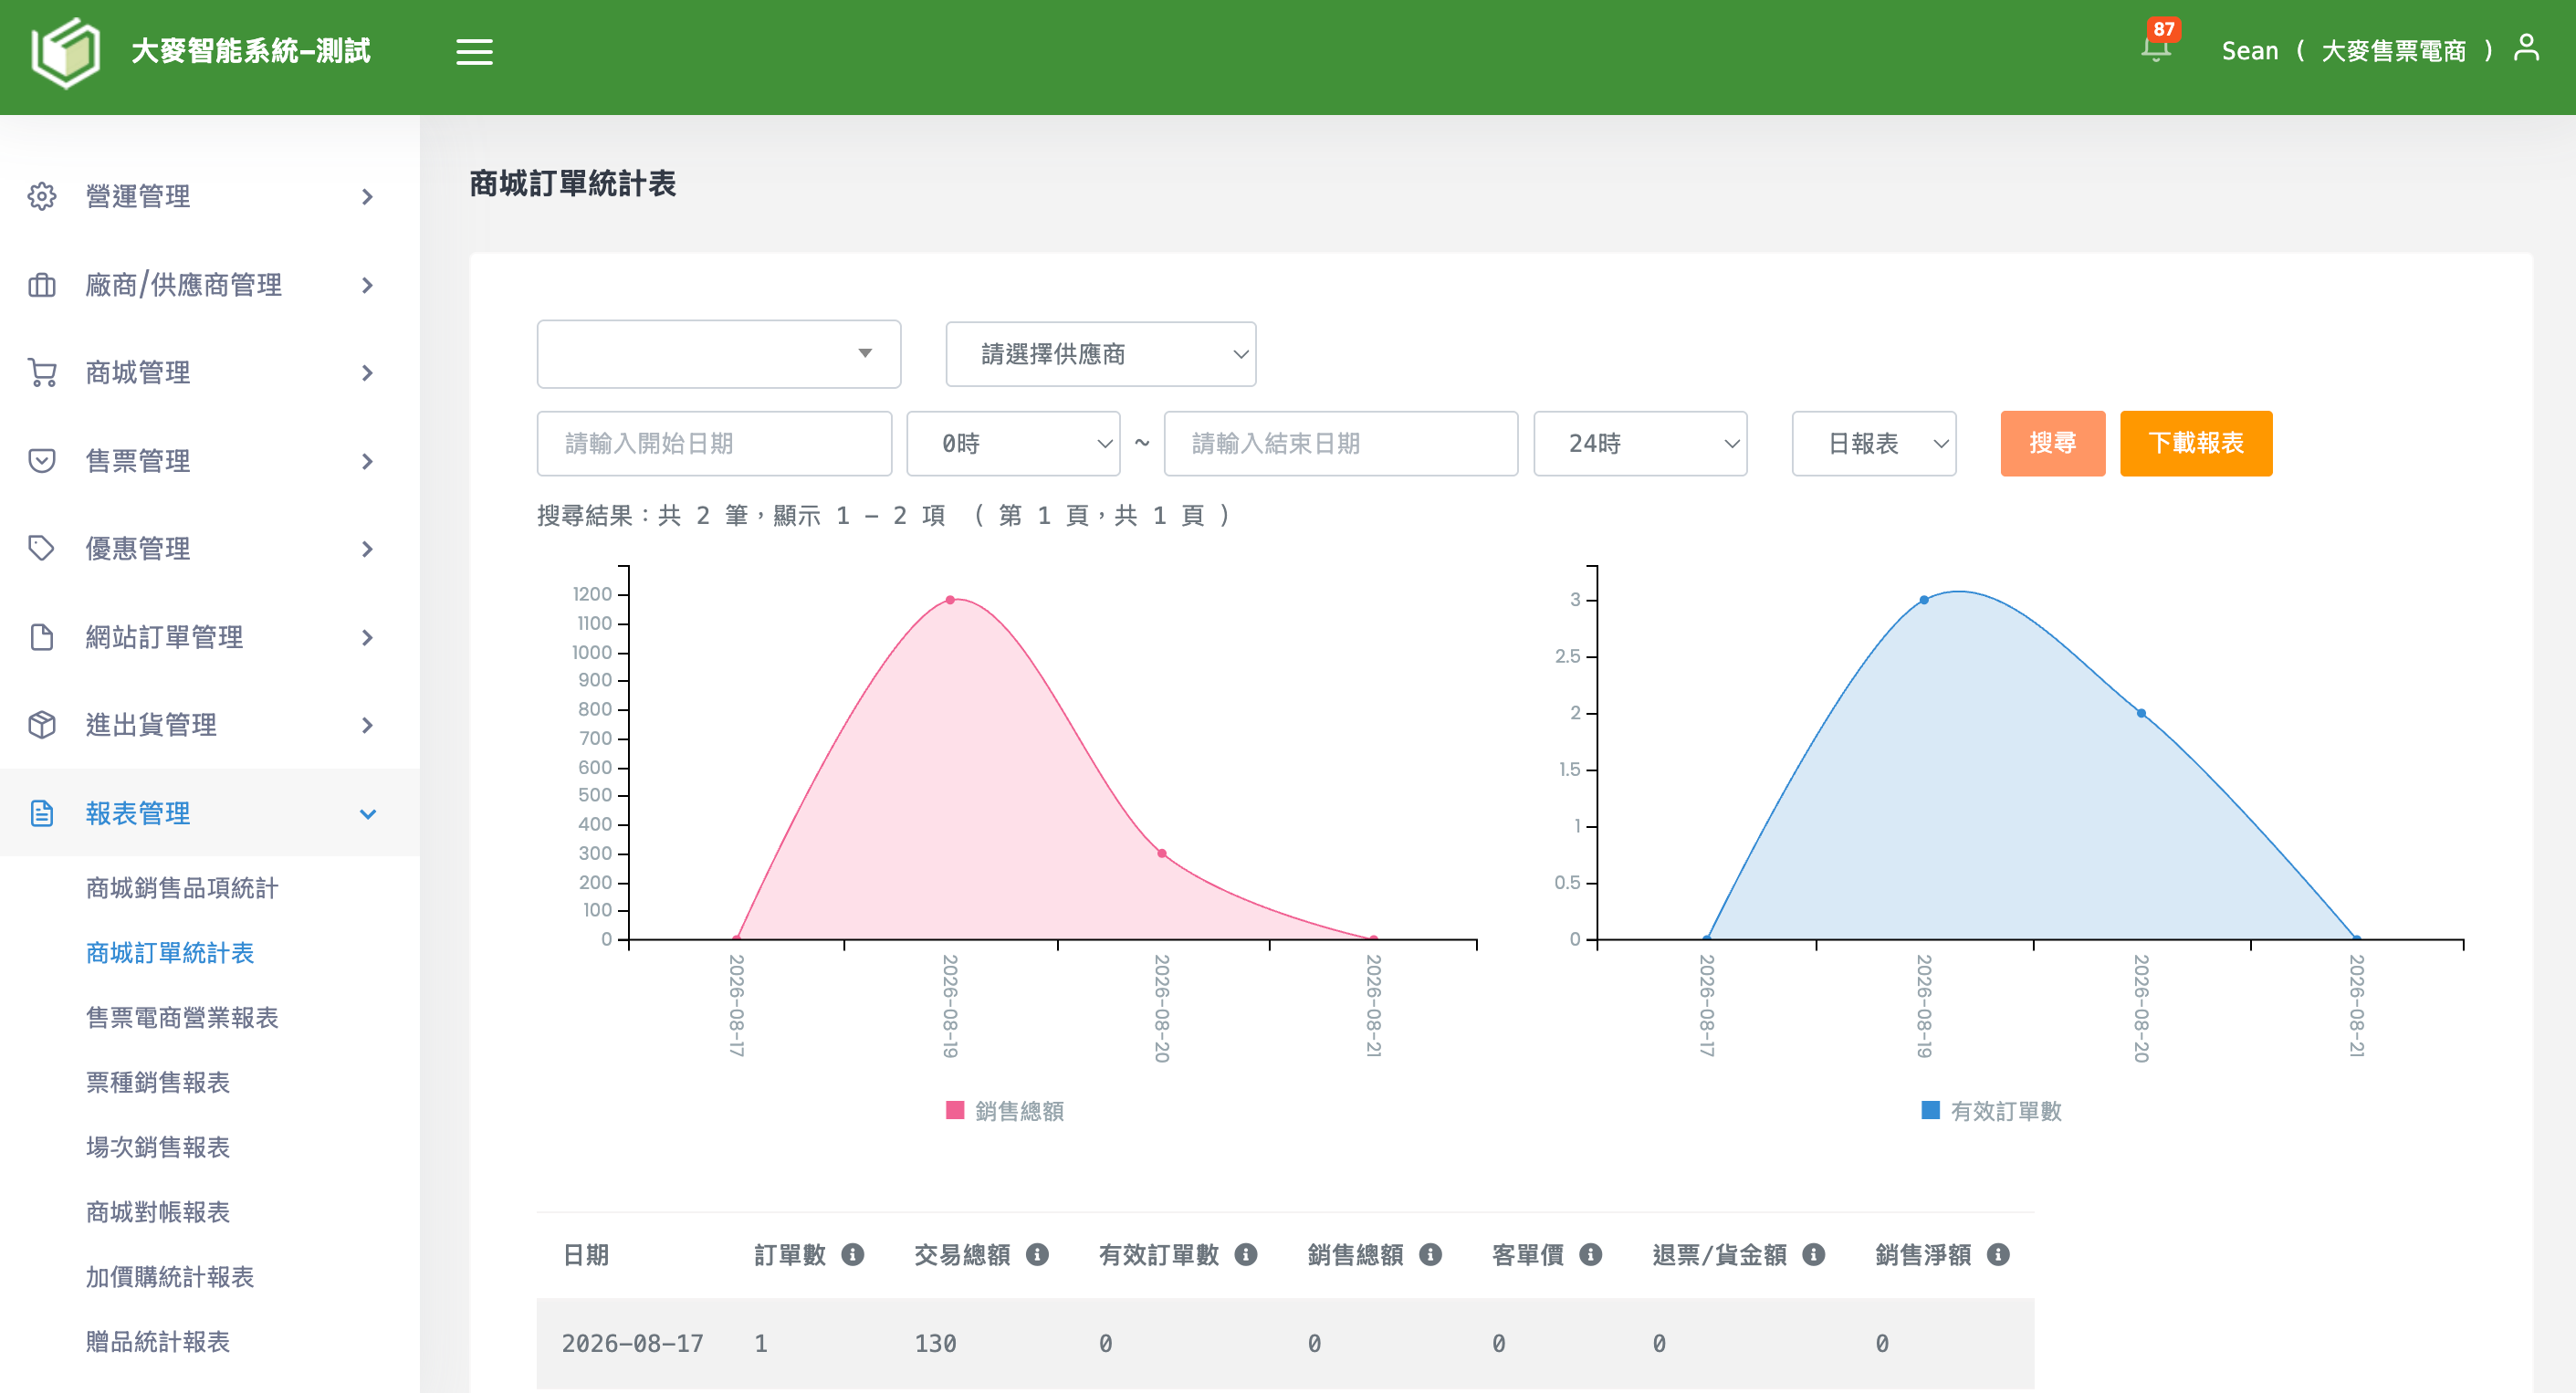Focus the 請輸入開始日期 field

coord(714,443)
